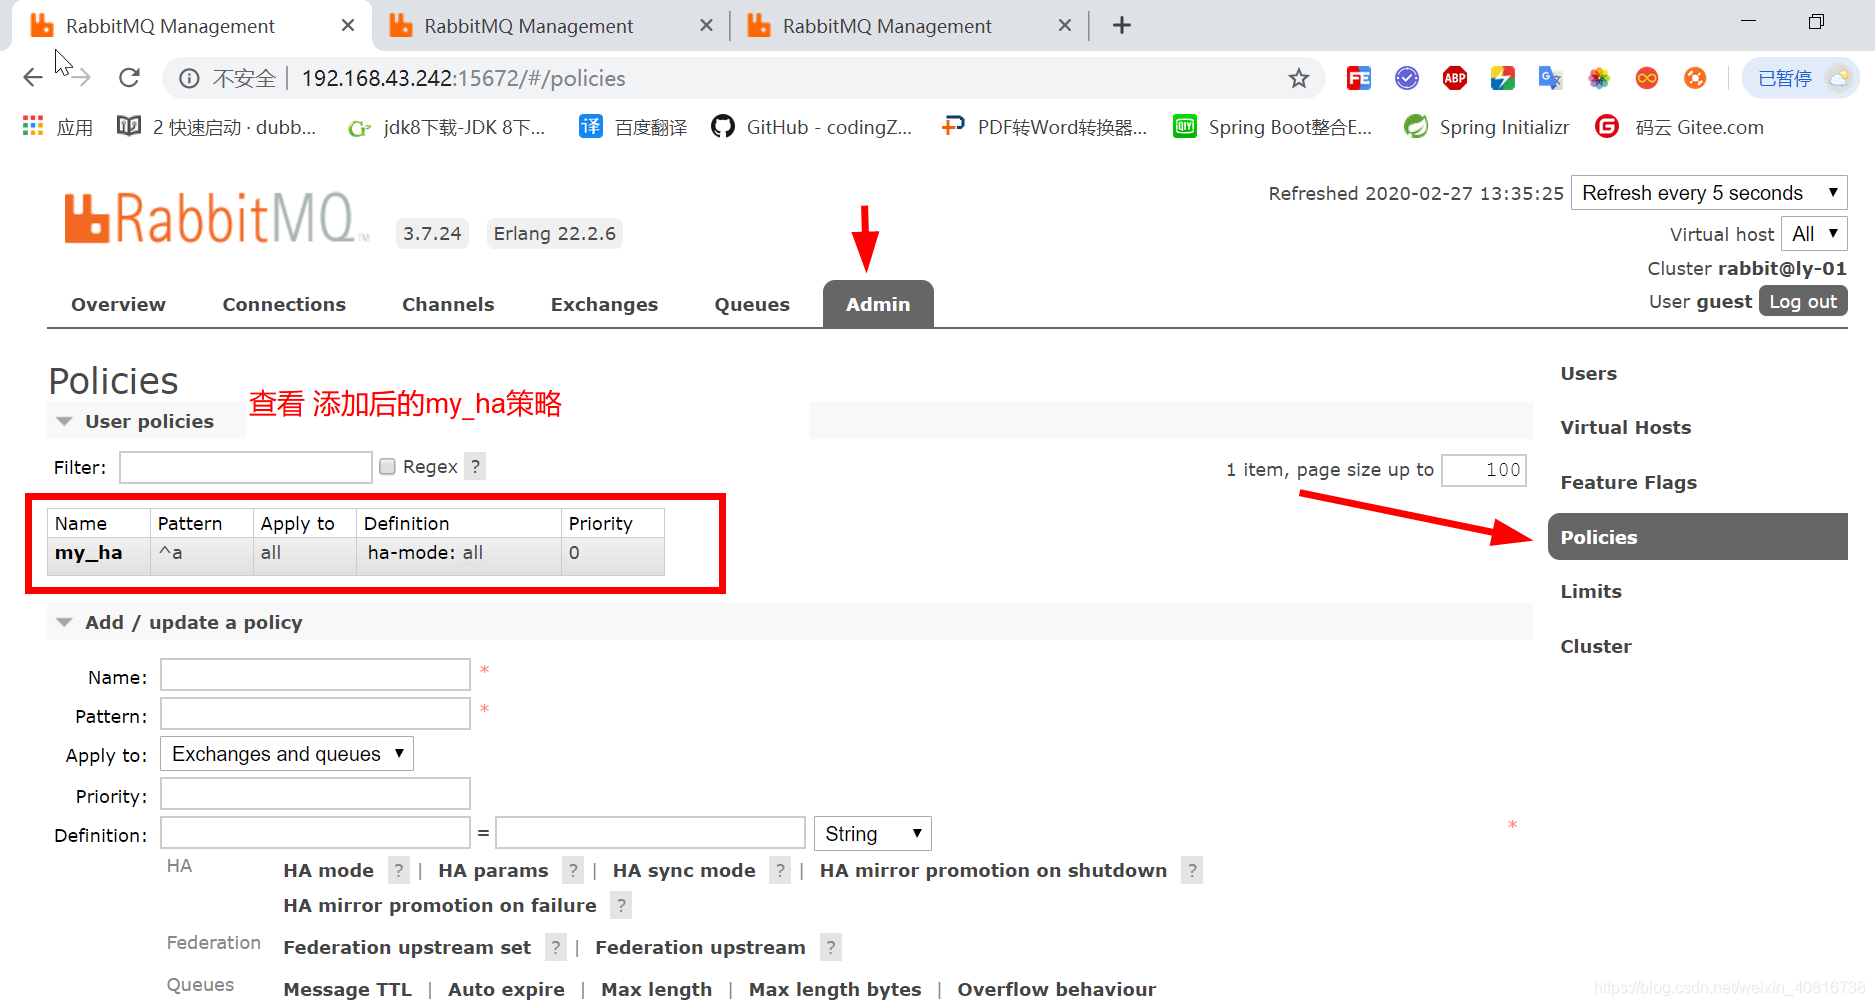Open the ABP adblock extension icon
1875x1006 pixels.
tap(1454, 78)
